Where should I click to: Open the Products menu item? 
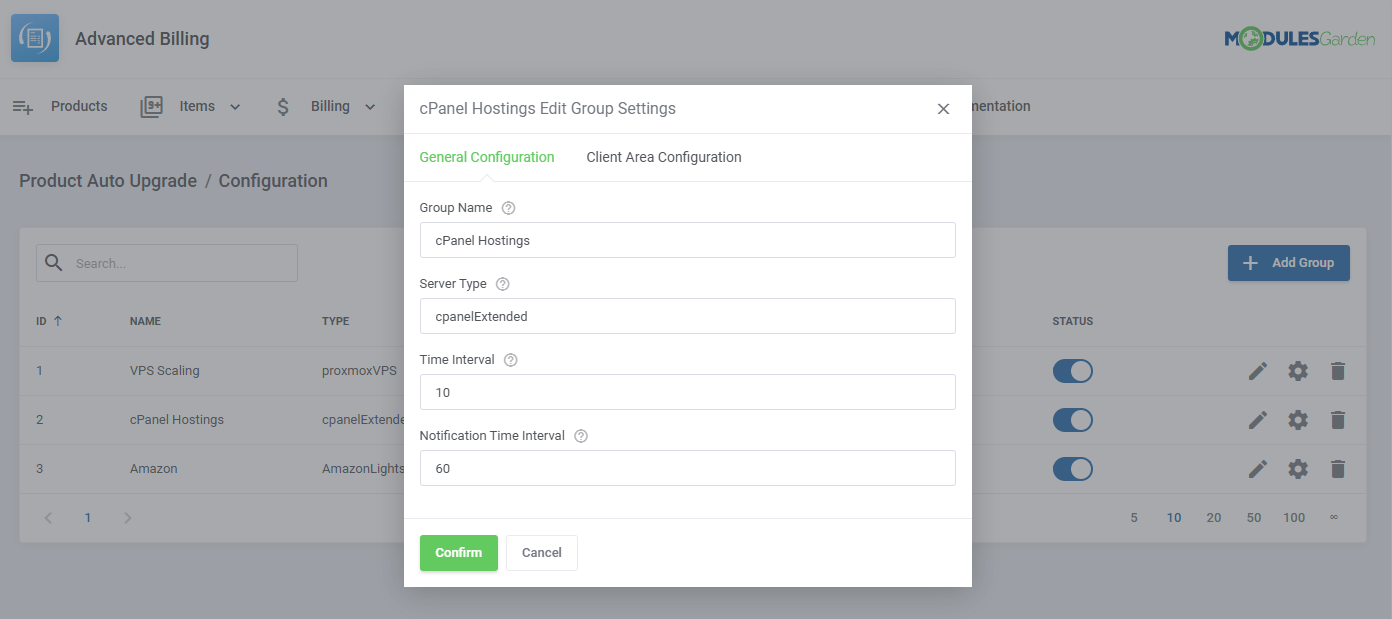pos(60,107)
